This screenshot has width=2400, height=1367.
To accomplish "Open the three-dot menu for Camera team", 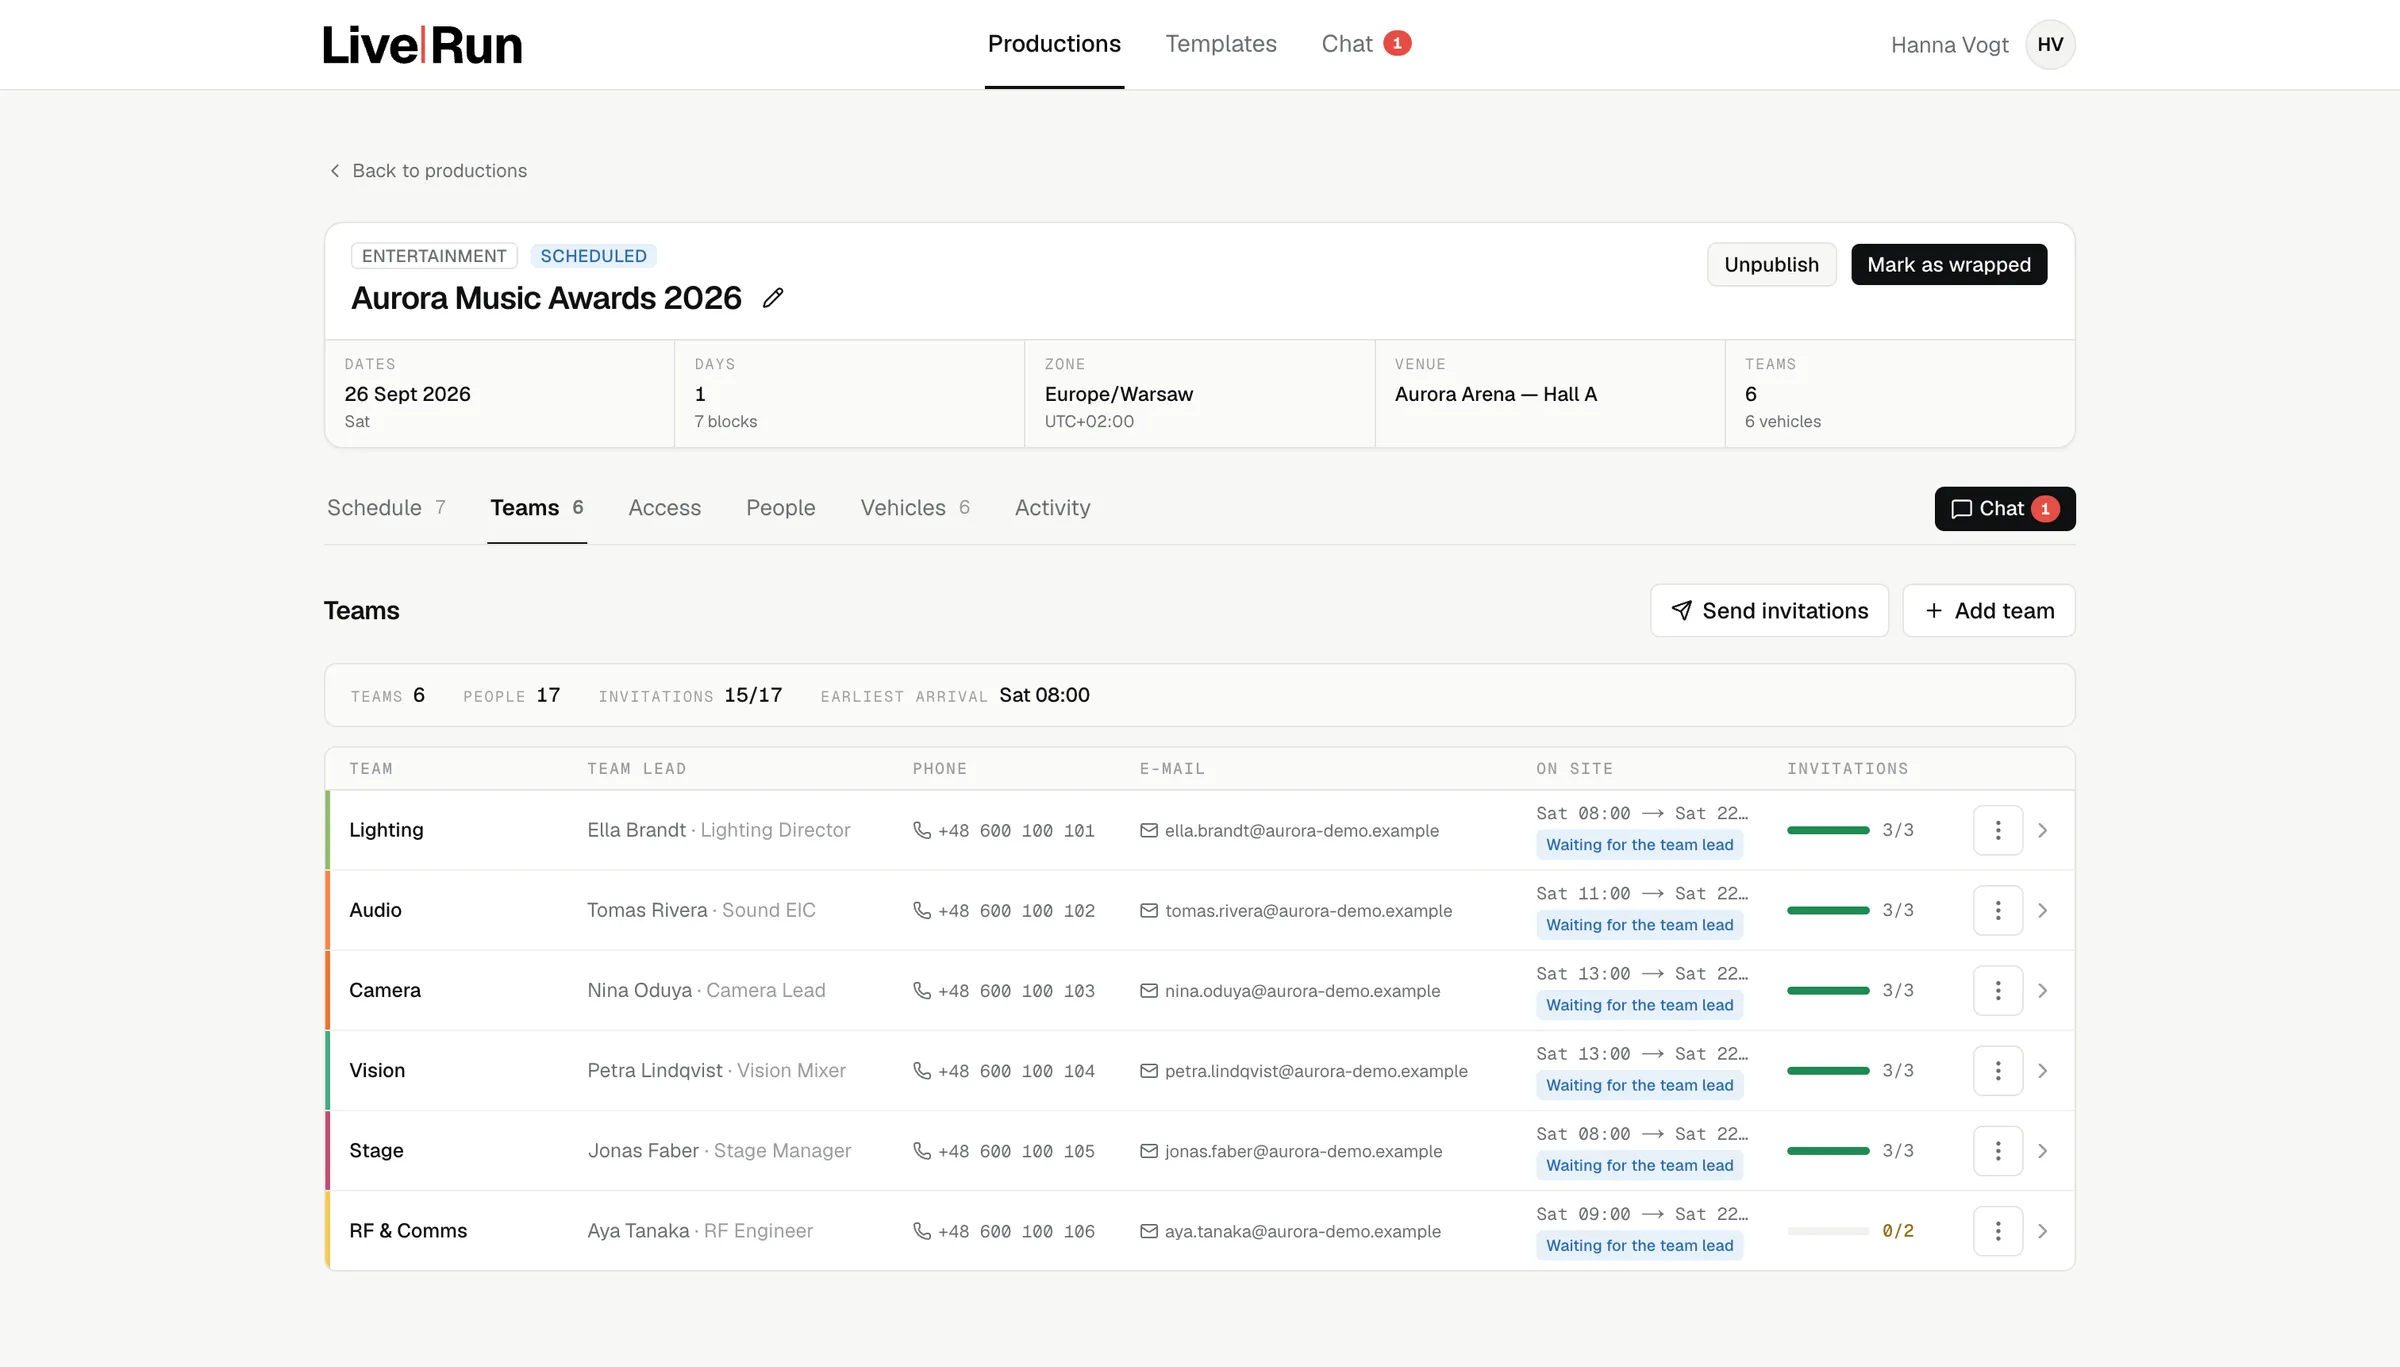I will click(1998, 990).
